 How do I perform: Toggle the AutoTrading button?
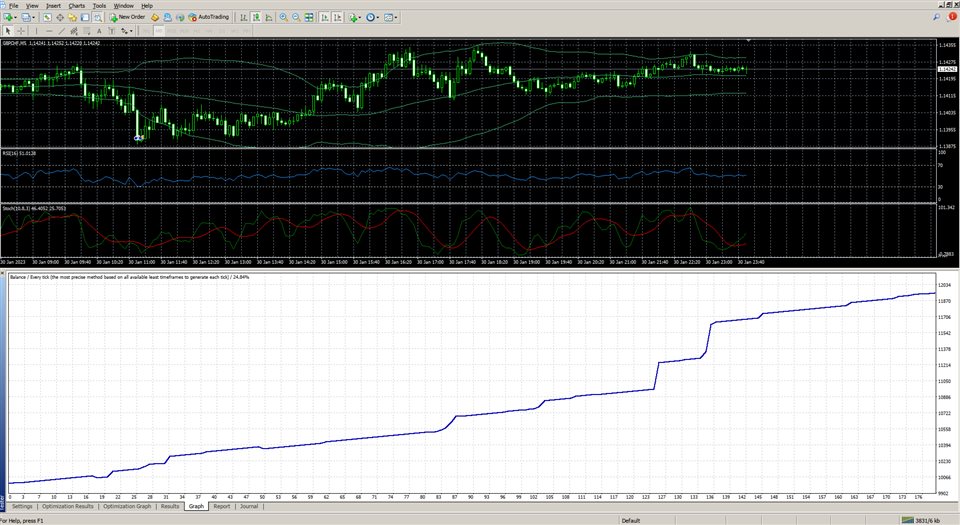pyautogui.click(x=209, y=17)
